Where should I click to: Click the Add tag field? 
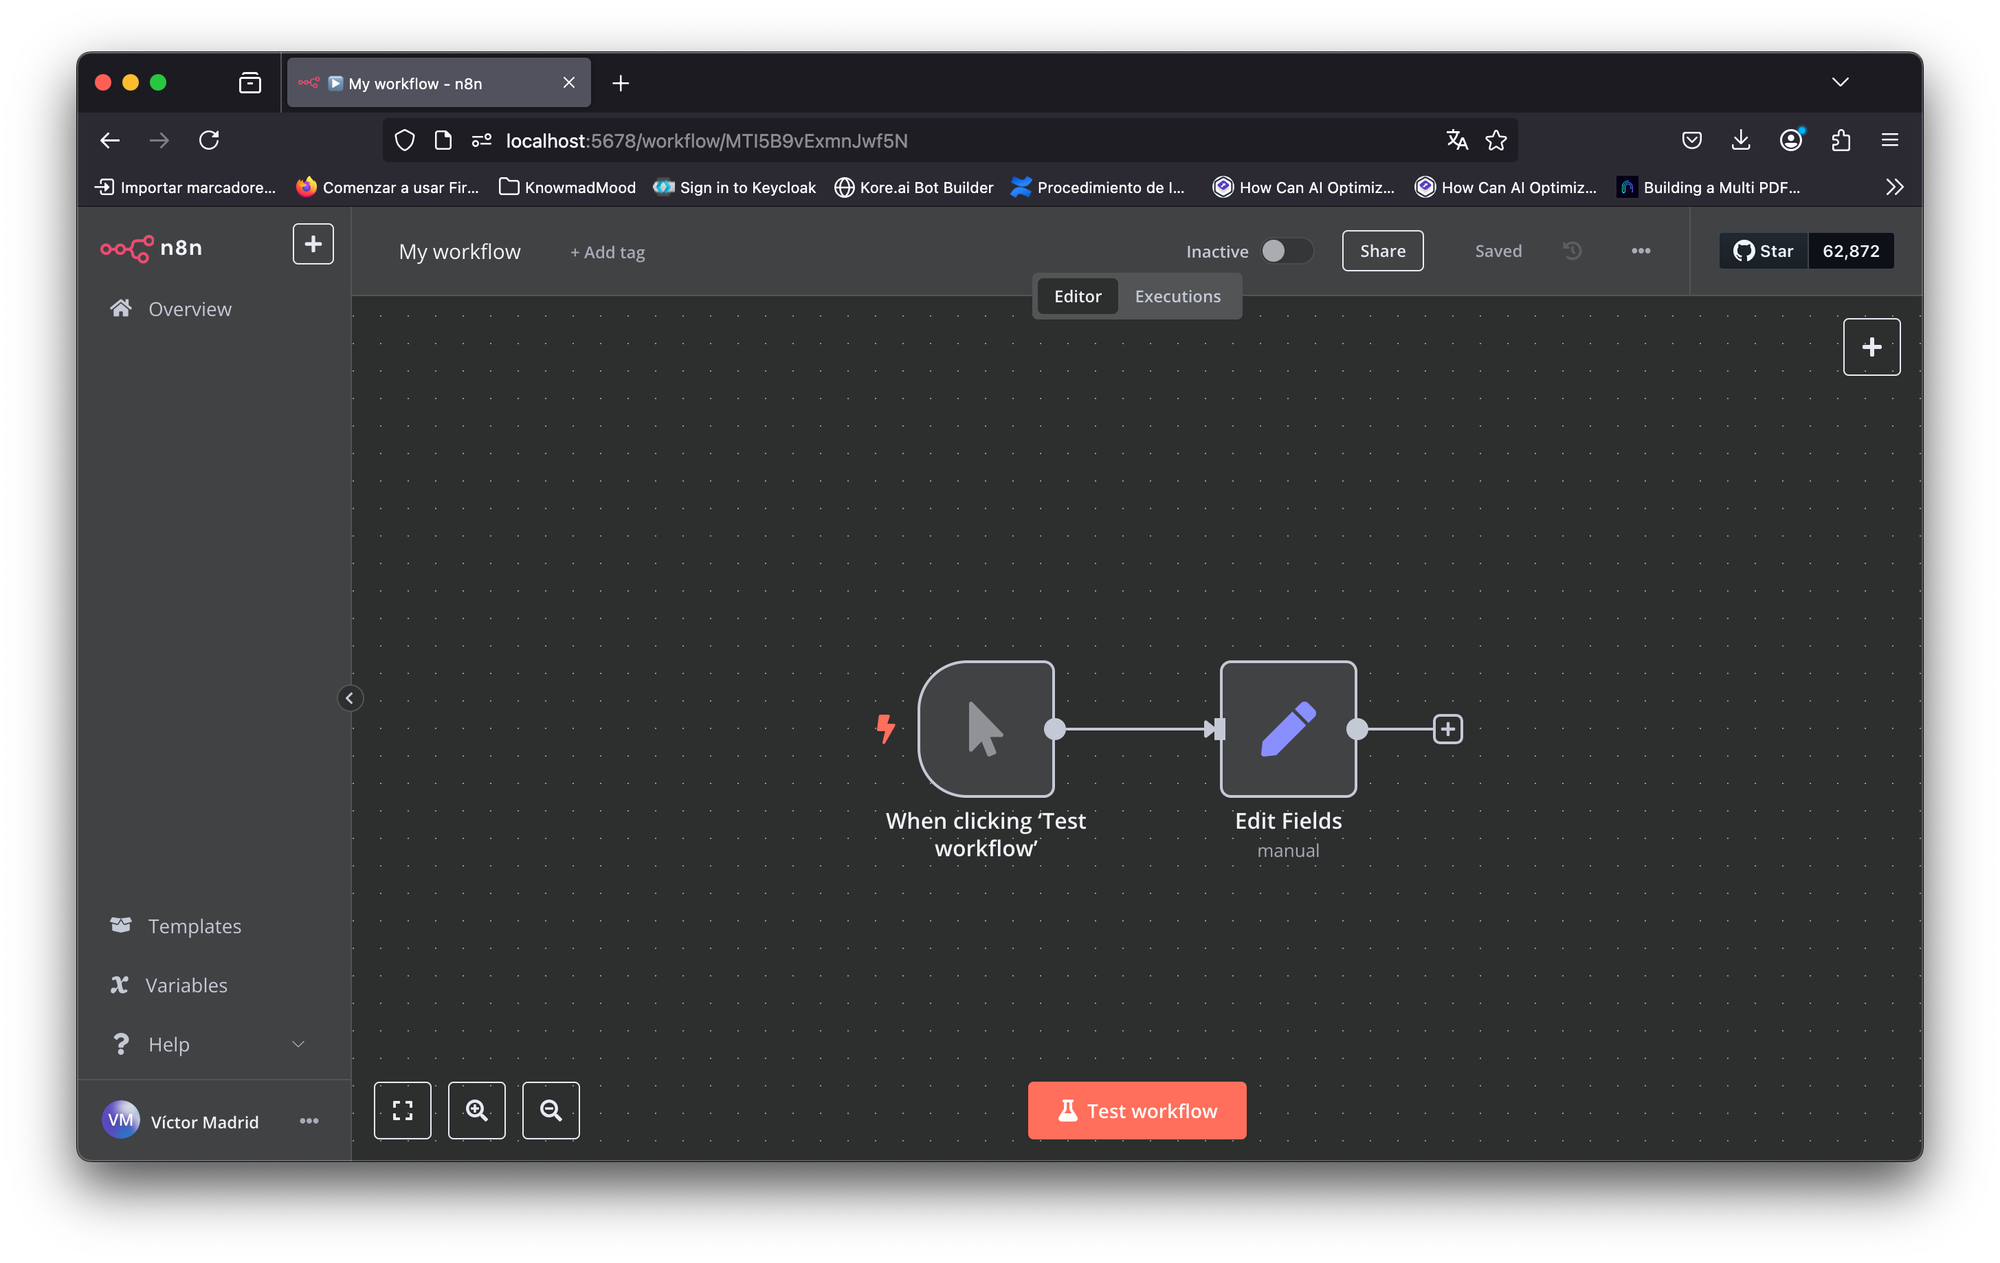(607, 252)
